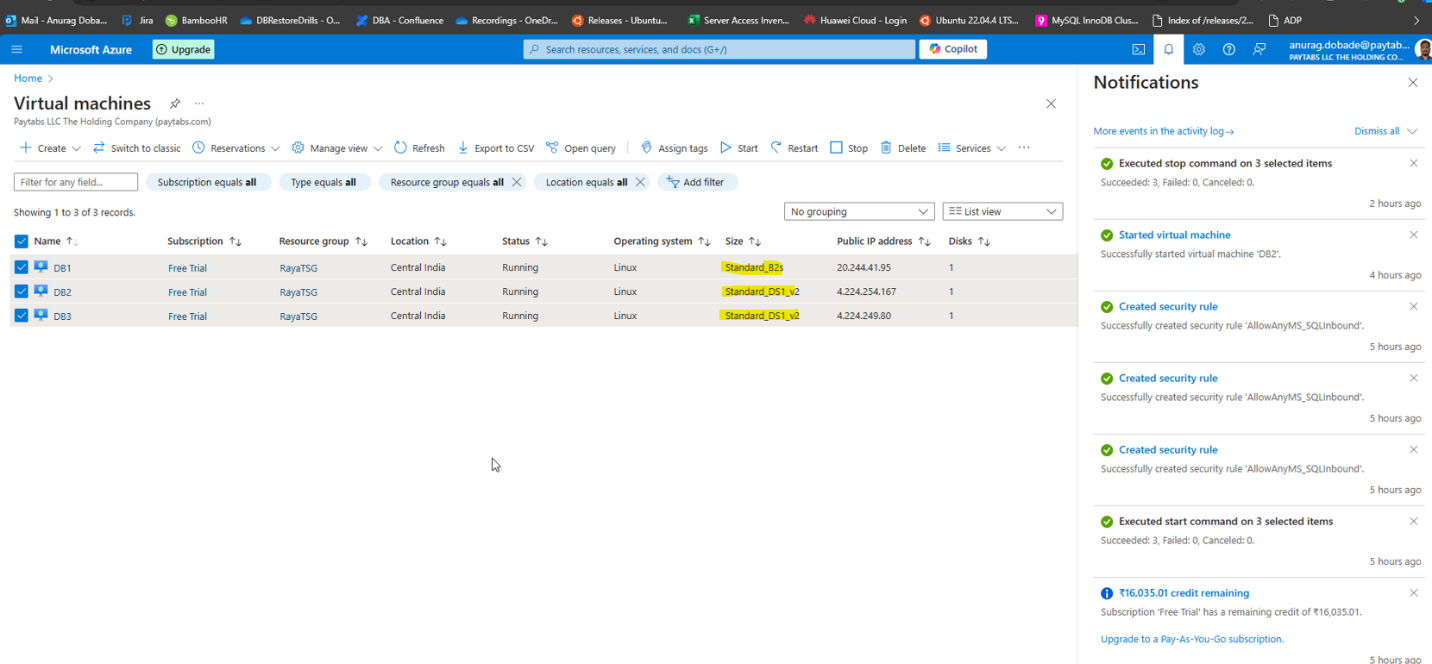Image resolution: width=1432 pixels, height=664 pixels.
Task: Click the DB1 VM icon
Action: pyautogui.click(x=41, y=267)
